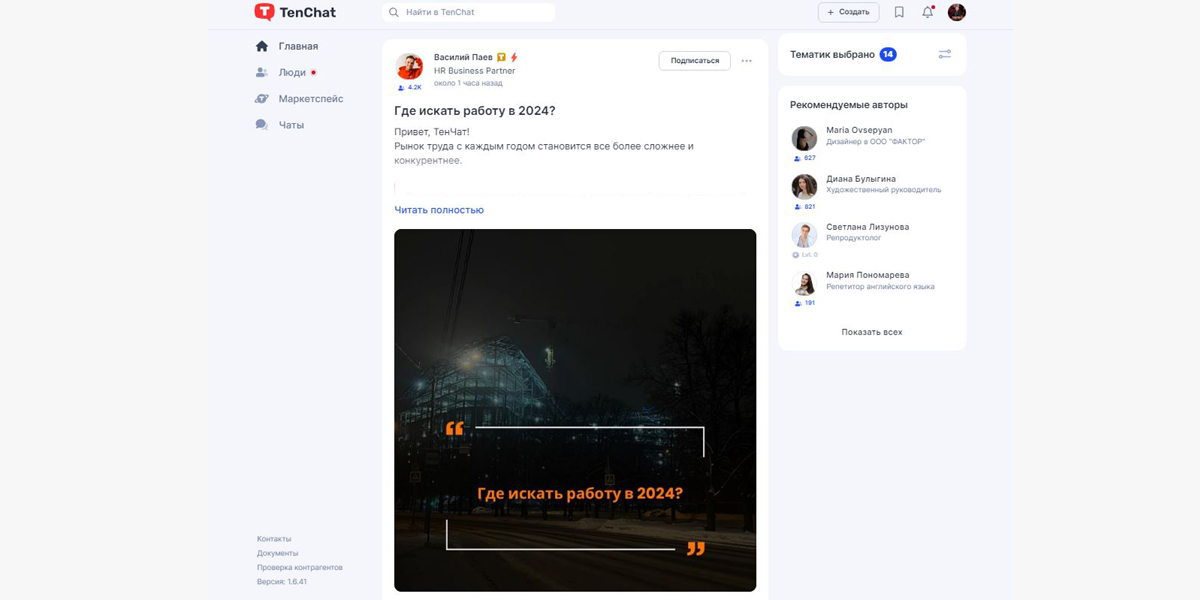This screenshot has height=600, width=1200.
Task: Open notifications bell icon
Action: click(x=928, y=12)
